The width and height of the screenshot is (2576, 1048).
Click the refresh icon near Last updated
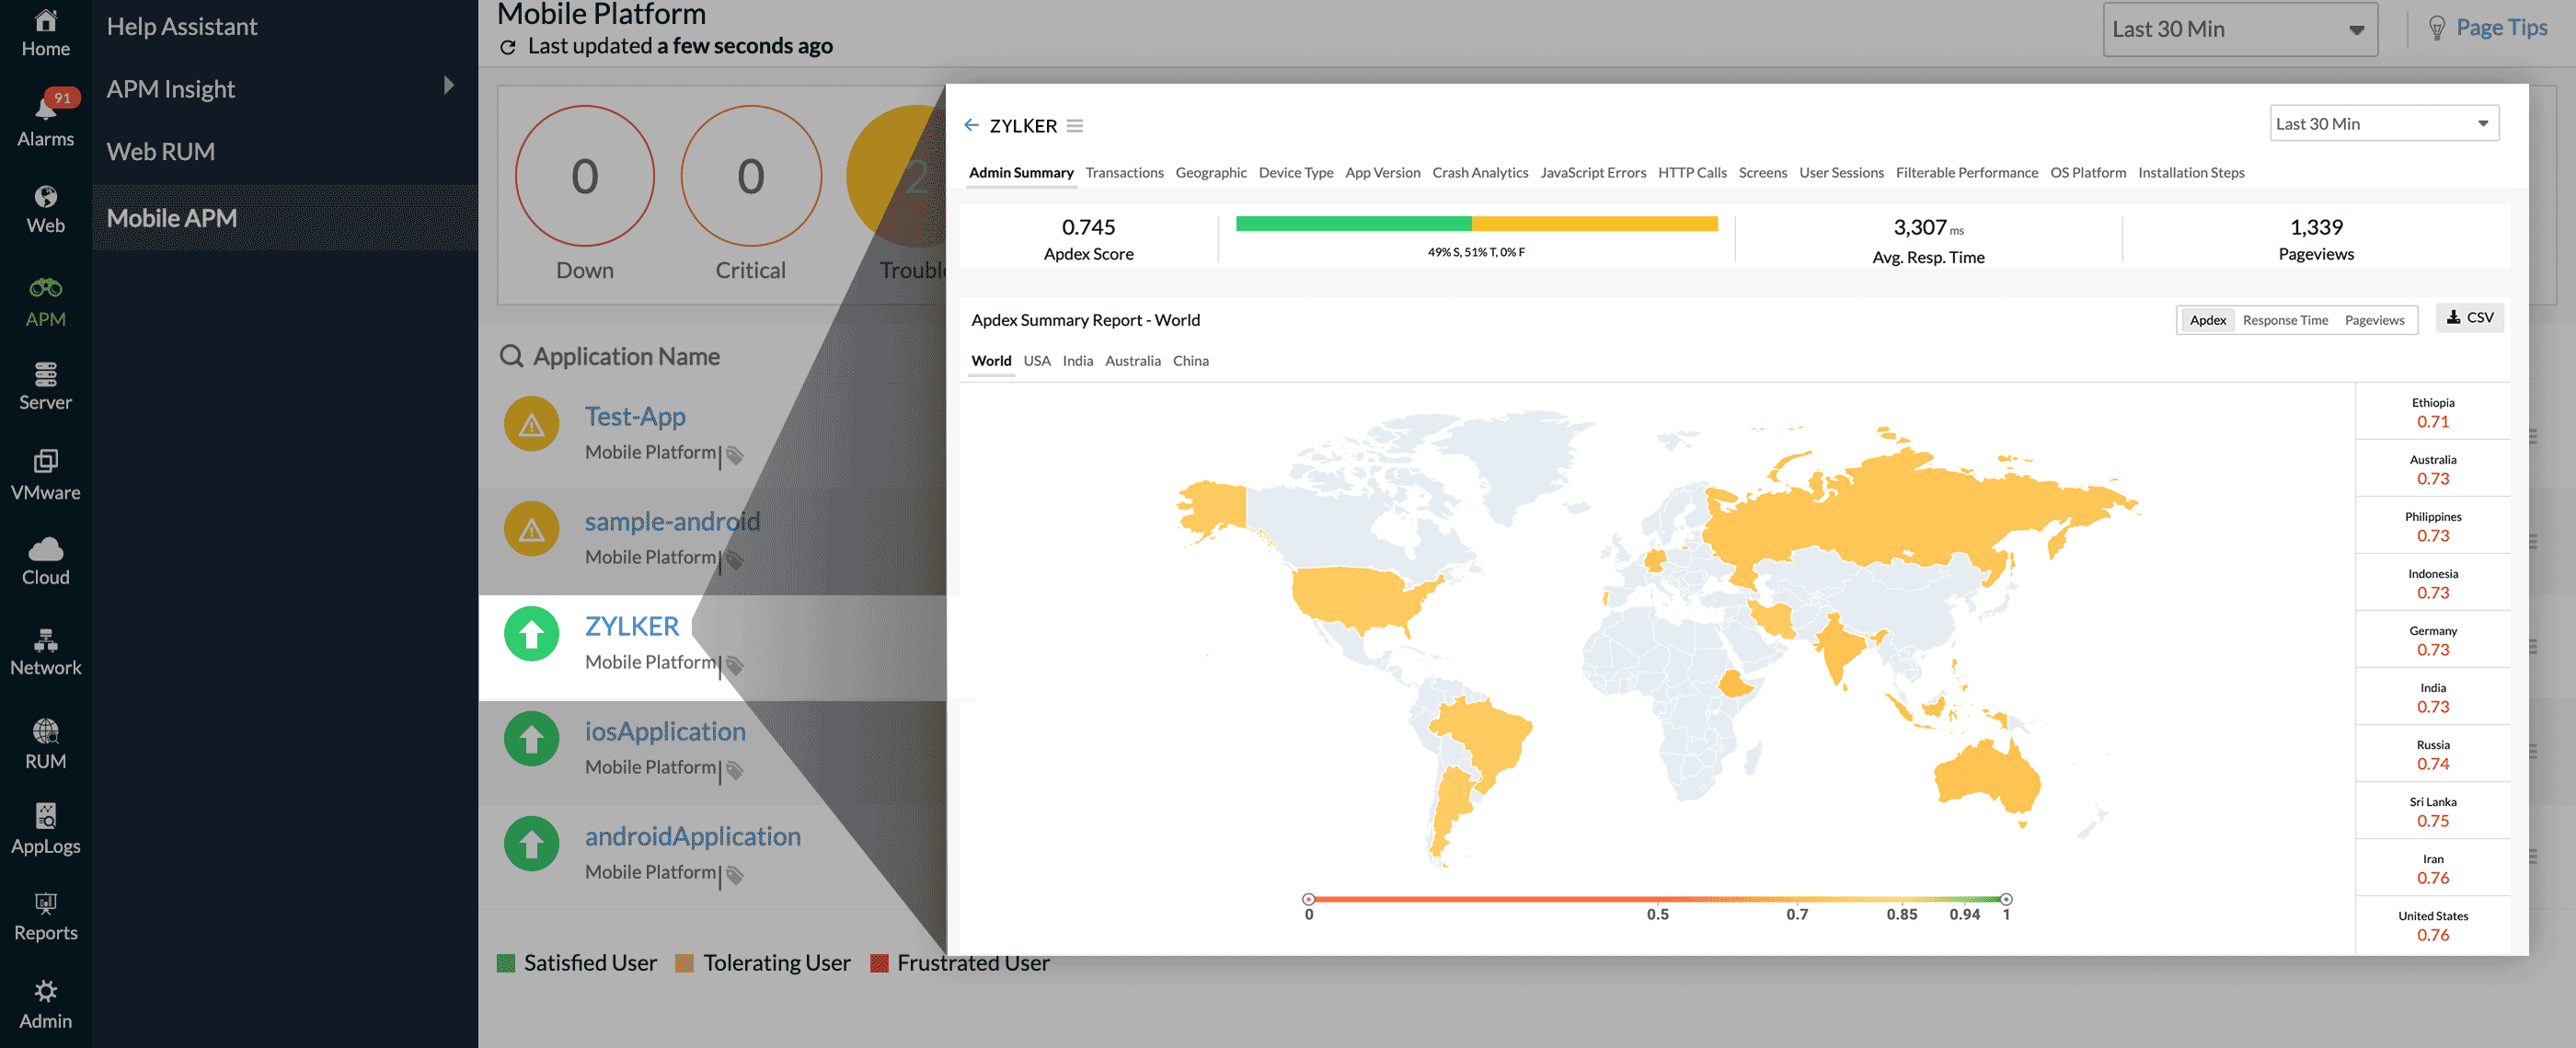(508, 47)
